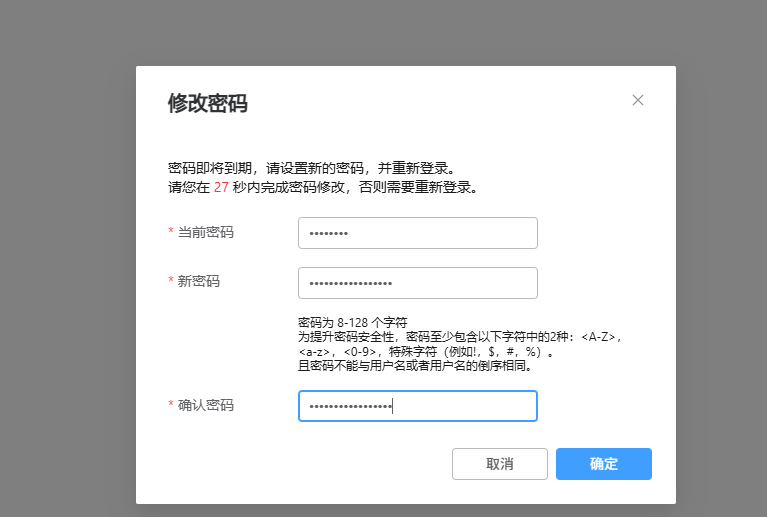Click the 新密码 label

tap(199, 281)
